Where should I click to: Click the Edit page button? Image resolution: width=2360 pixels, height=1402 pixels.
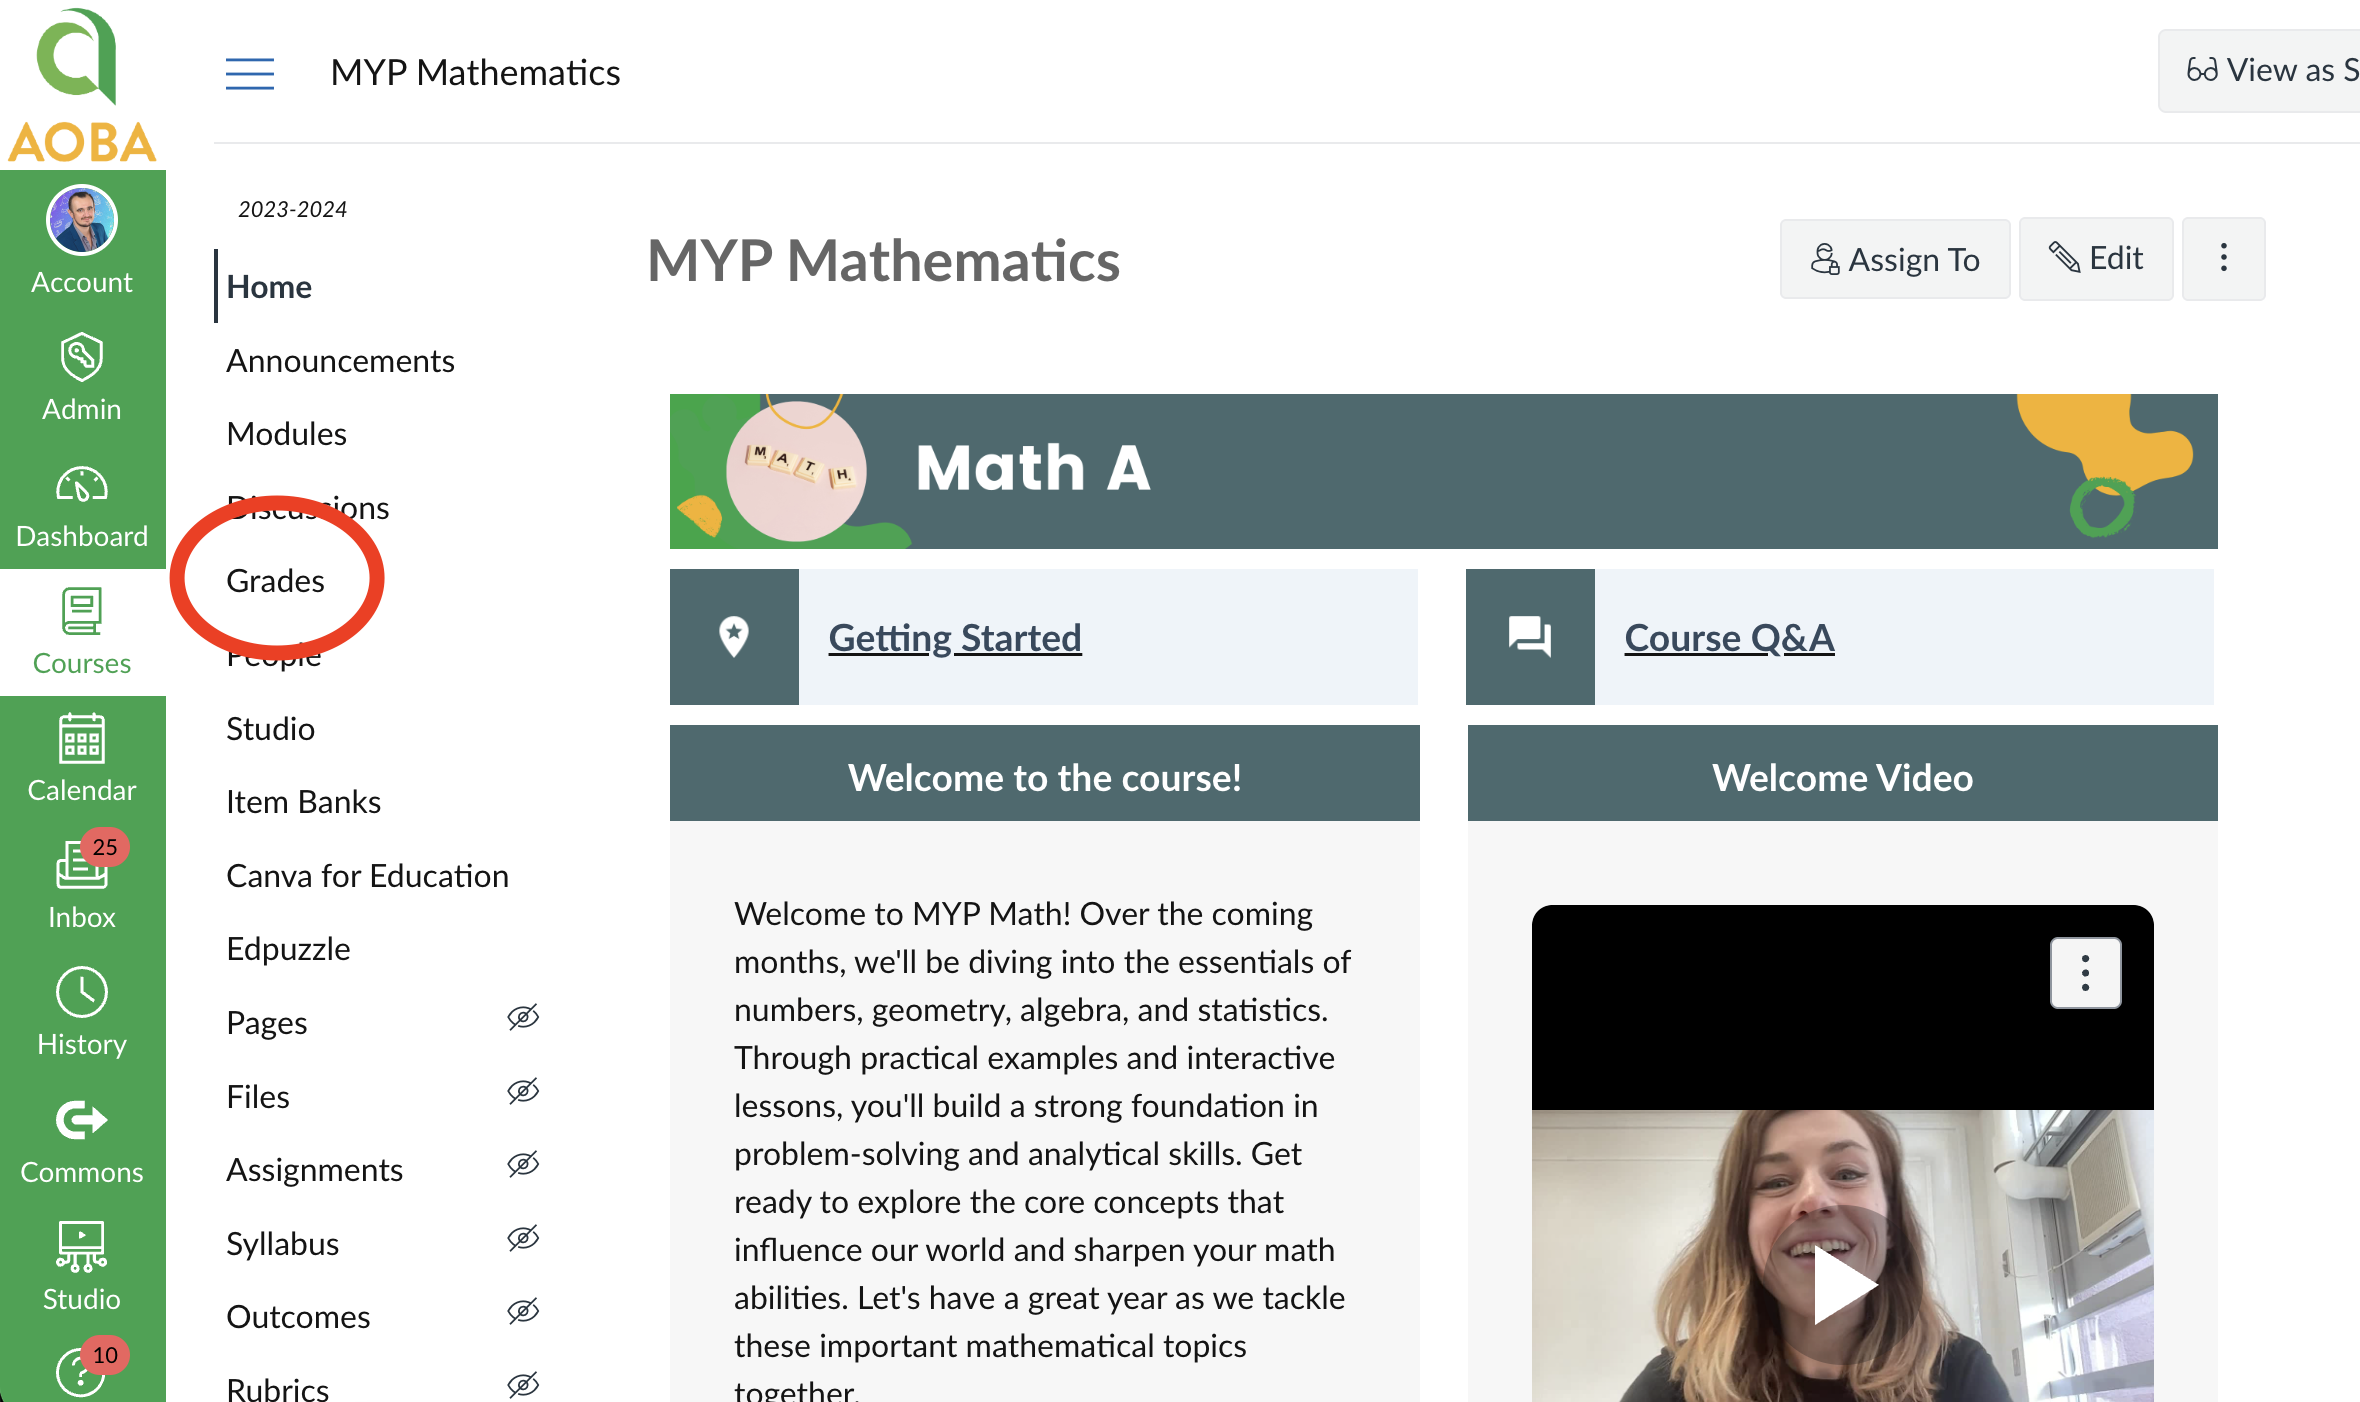coord(2096,259)
